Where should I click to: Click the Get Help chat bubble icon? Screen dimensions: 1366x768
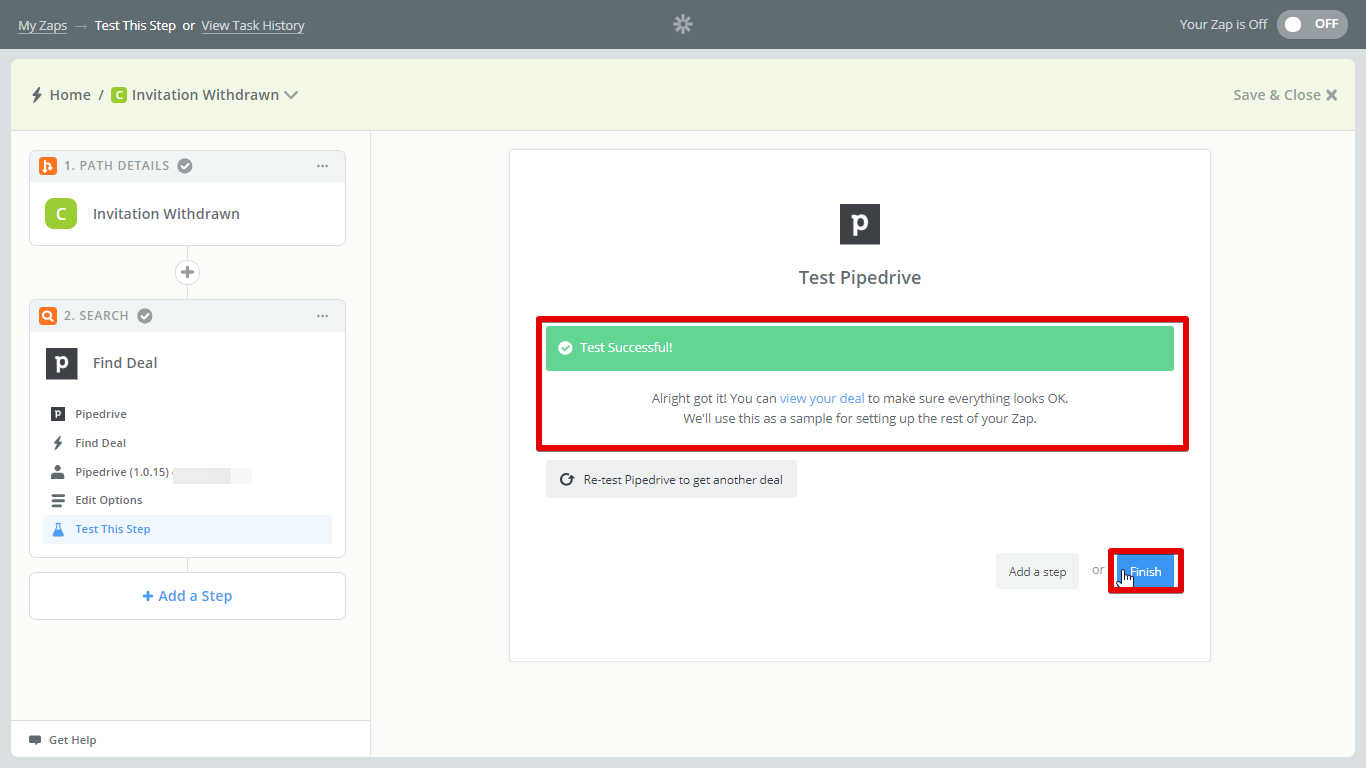pyautogui.click(x=35, y=740)
